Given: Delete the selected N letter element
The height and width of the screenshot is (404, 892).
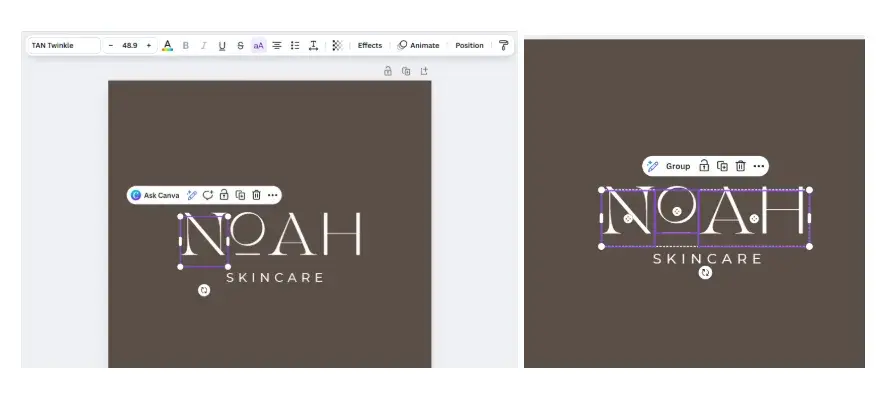Looking at the screenshot, I should pos(257,195).
